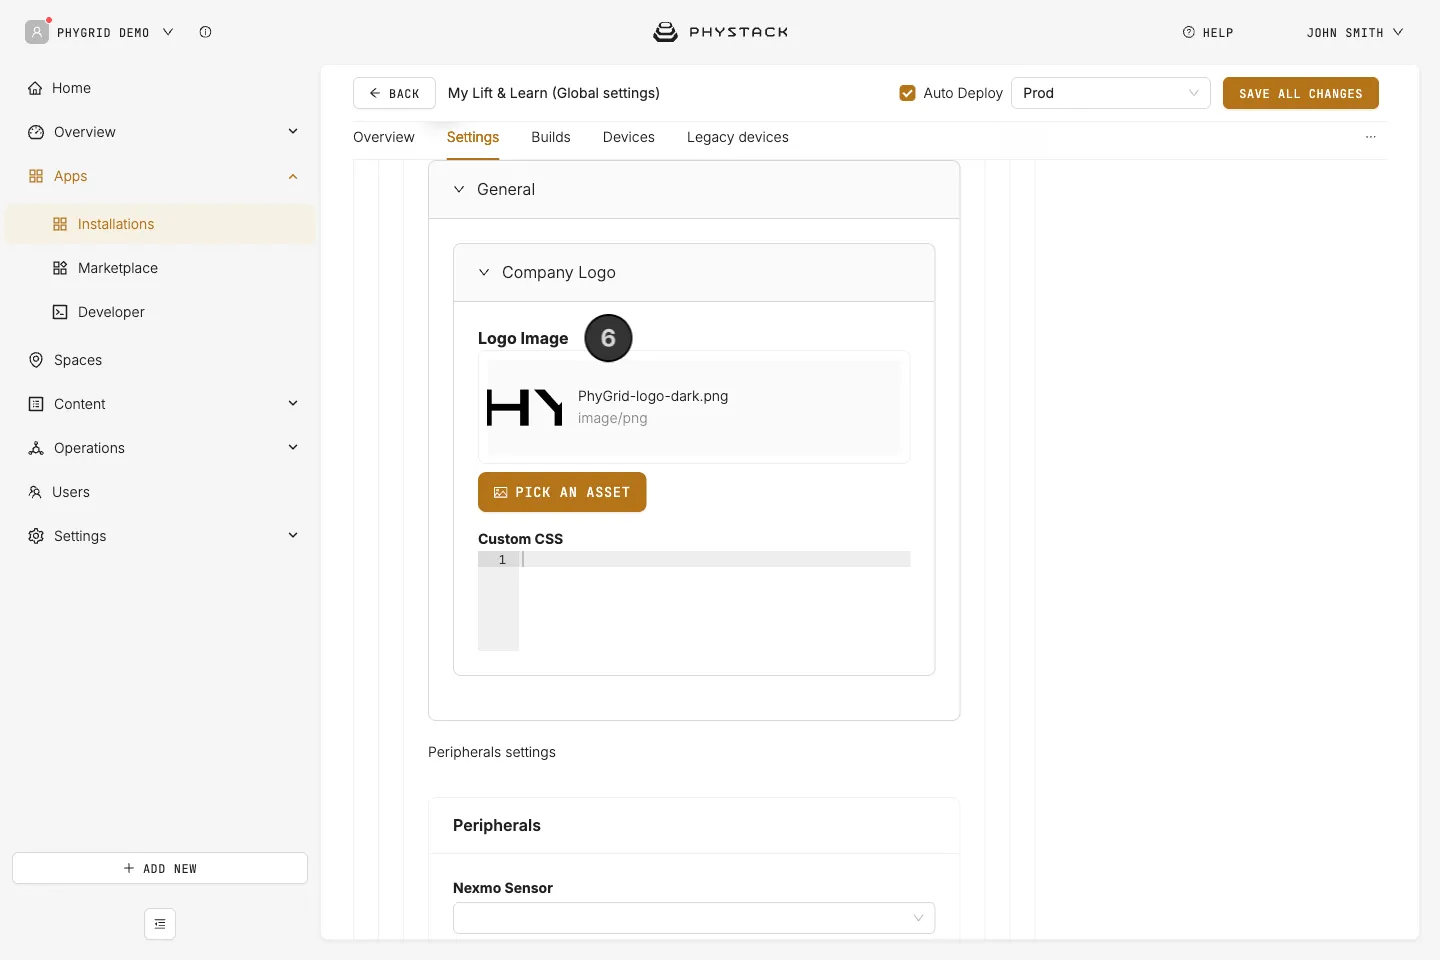
Task: Switch to the Devices tab
Action: 629,137
